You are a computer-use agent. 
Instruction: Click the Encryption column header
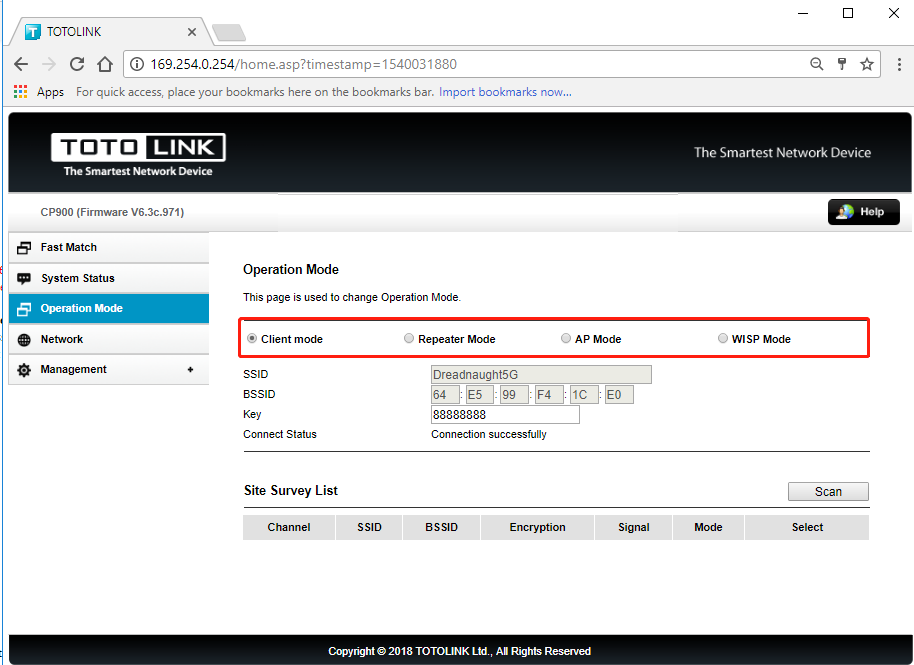pos(537,527)
